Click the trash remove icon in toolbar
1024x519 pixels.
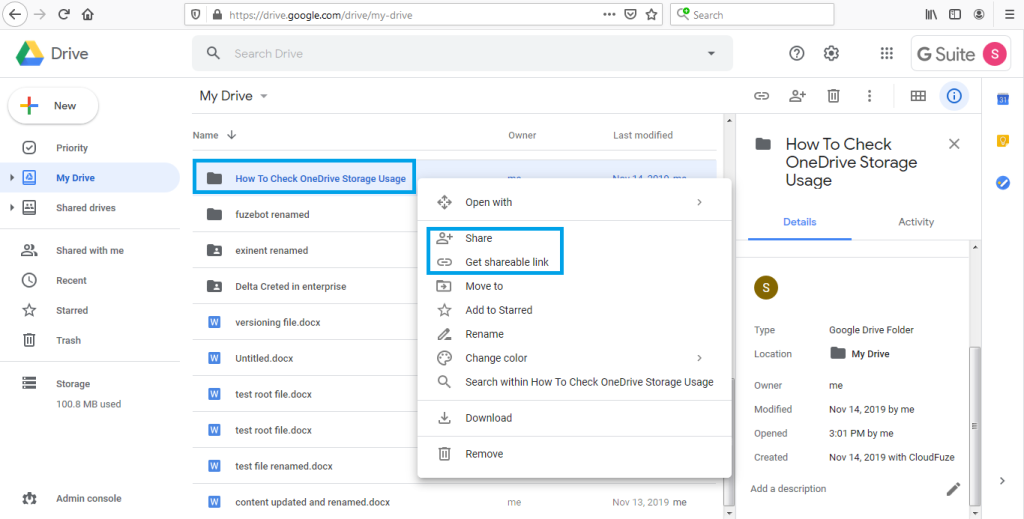pos(833,96)
